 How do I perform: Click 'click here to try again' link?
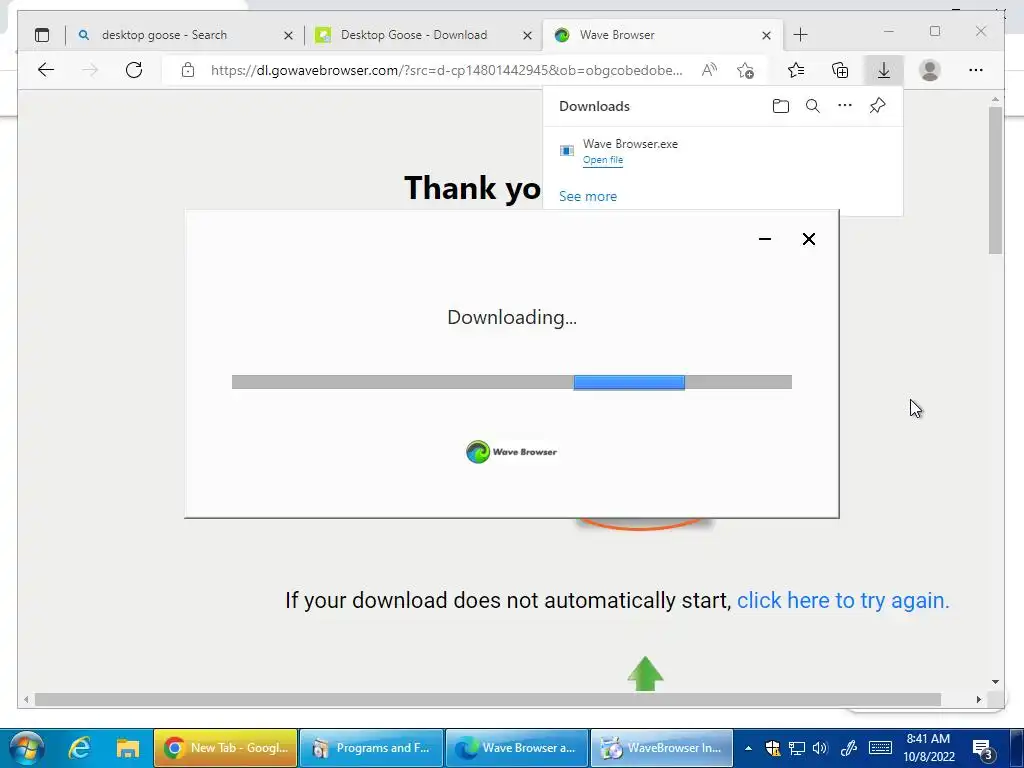pyautogui.click(x=843, y=600)
